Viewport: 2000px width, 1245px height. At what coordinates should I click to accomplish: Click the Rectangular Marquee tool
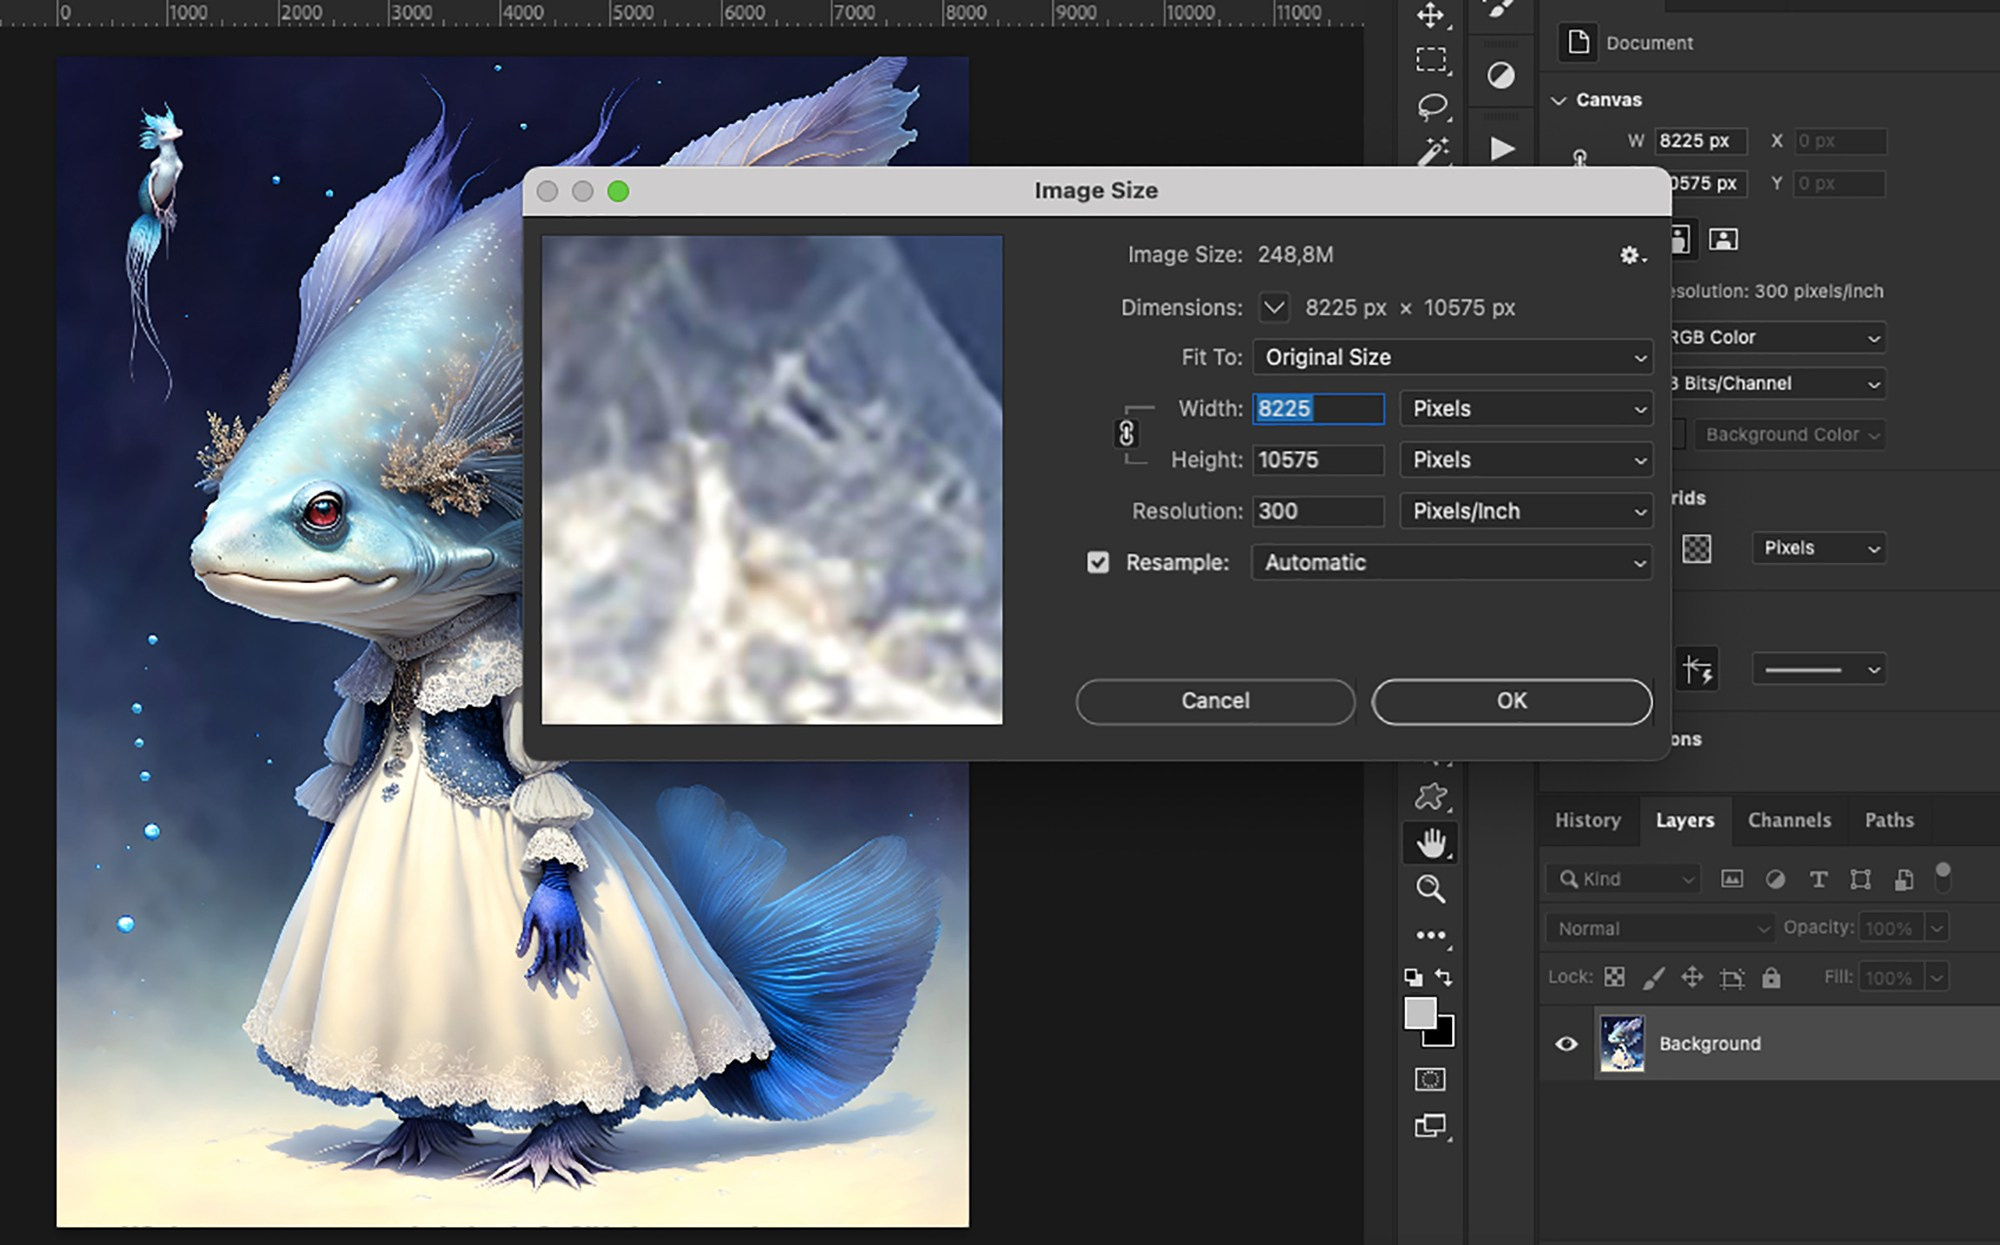(x=1432, y=60)
